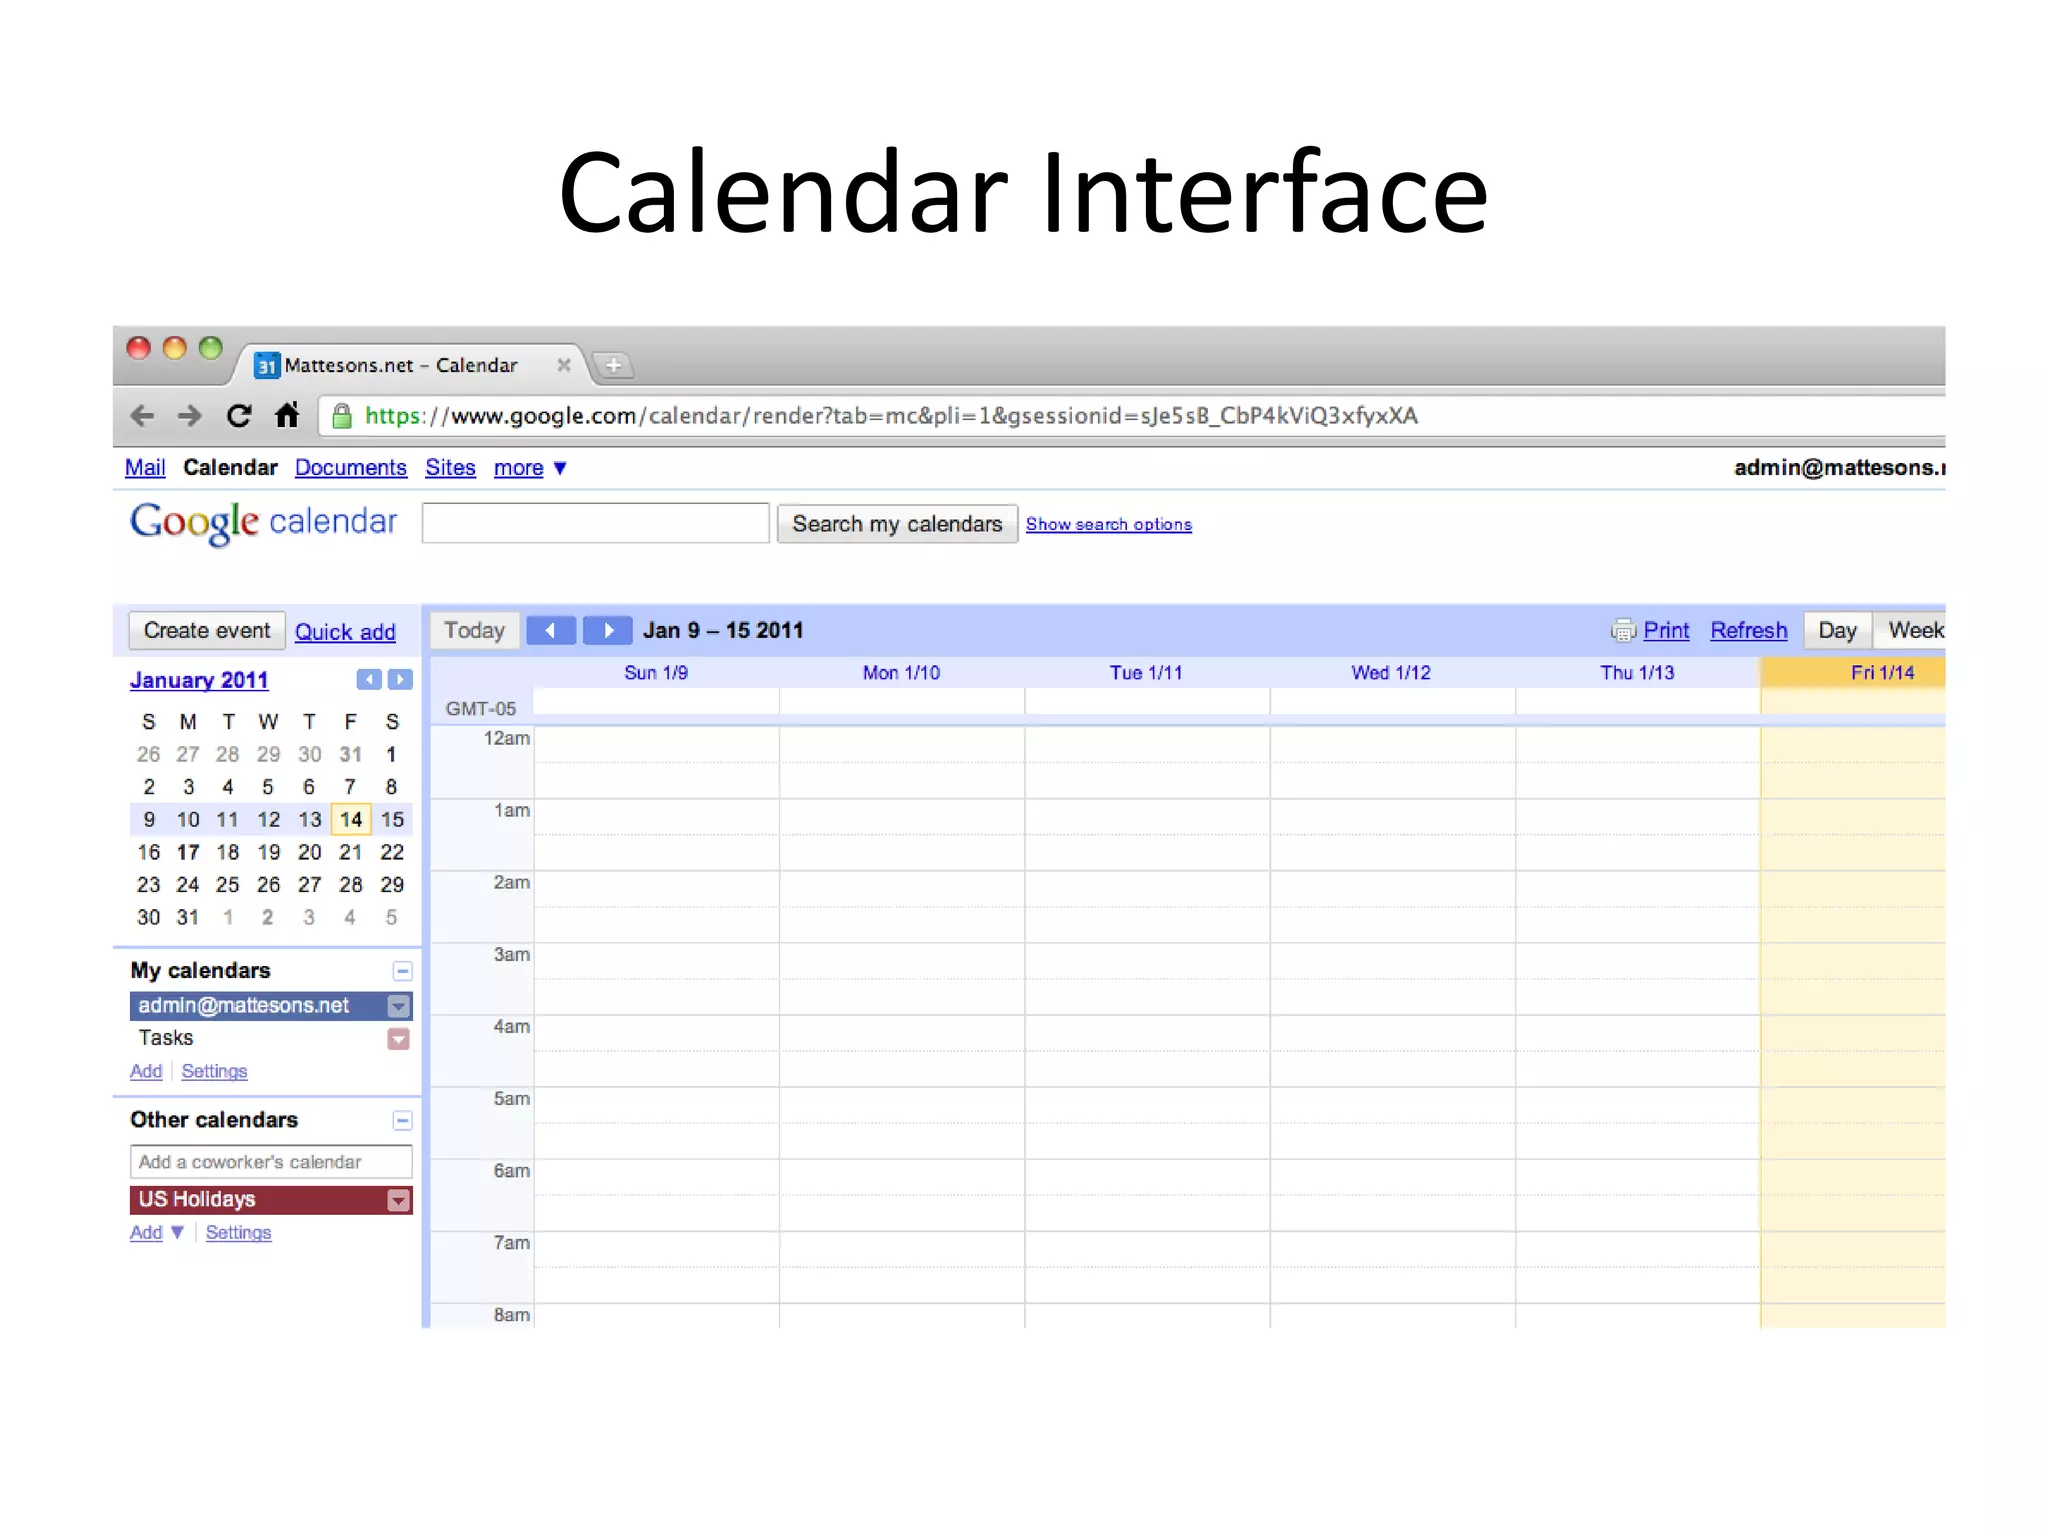Select Calendar in top navigation
The image size is (2048, 1536).
click(x=230, y=468)
